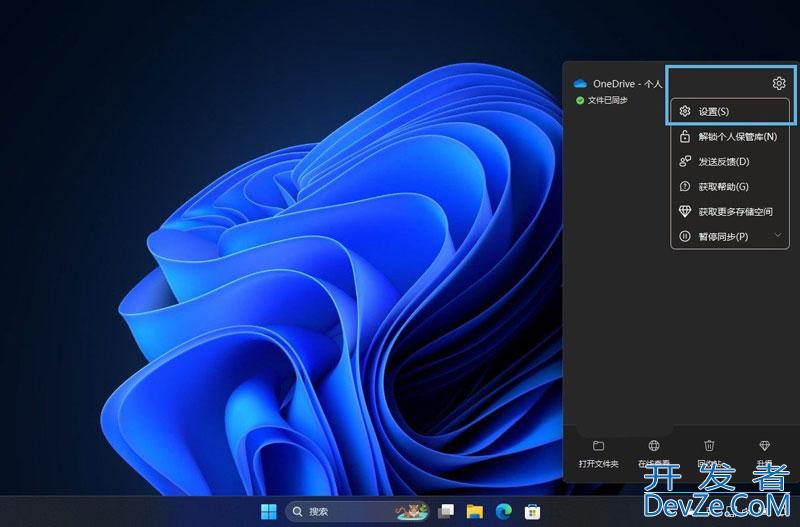Open the Windows Start button
Image resolution: width=800 pixels, height=527 pixels.
pos(268,511)
